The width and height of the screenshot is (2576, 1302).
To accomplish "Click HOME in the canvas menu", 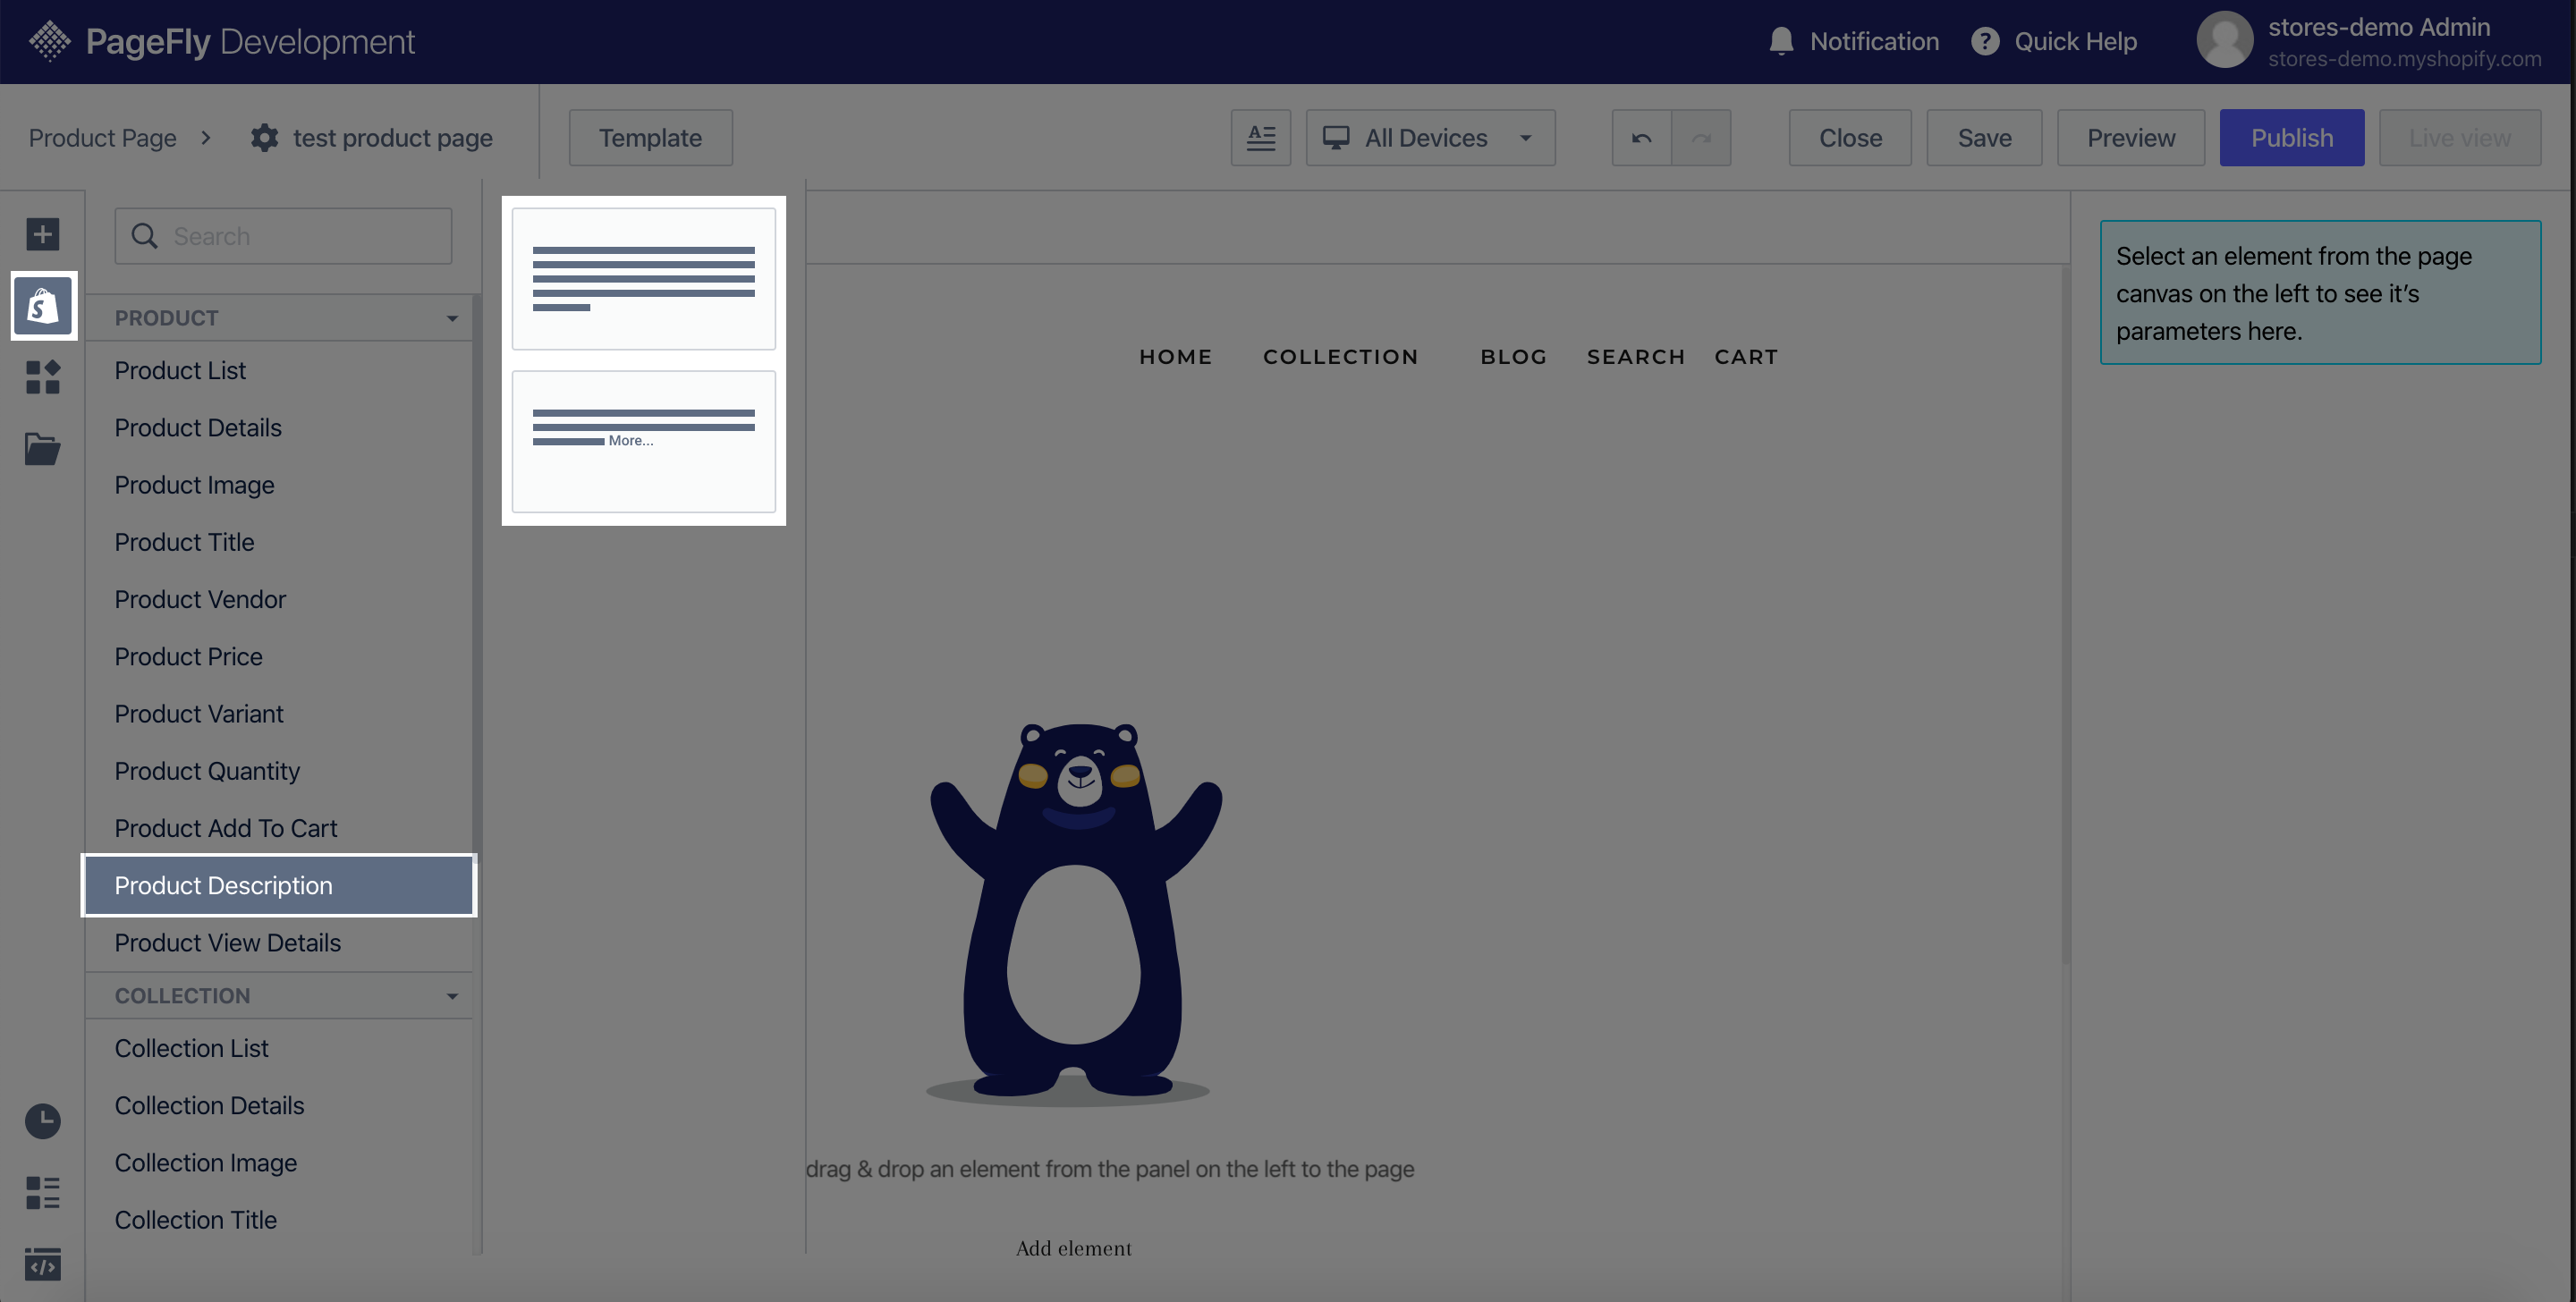I will [1175, 357].
